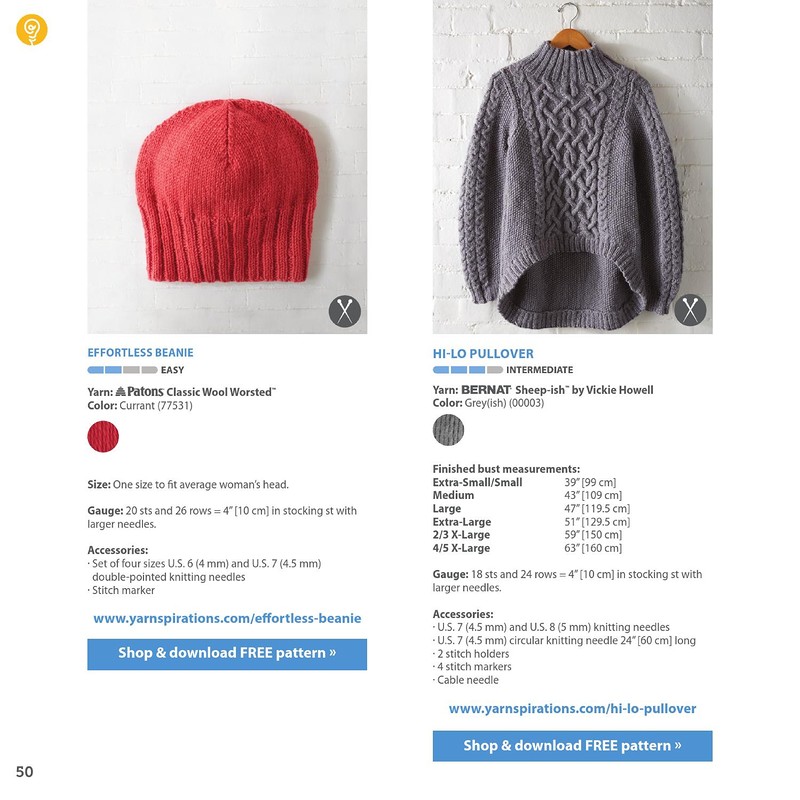Click Shop & download button under pullover
This screenshot has height=800, width=800.
point(572,746)
